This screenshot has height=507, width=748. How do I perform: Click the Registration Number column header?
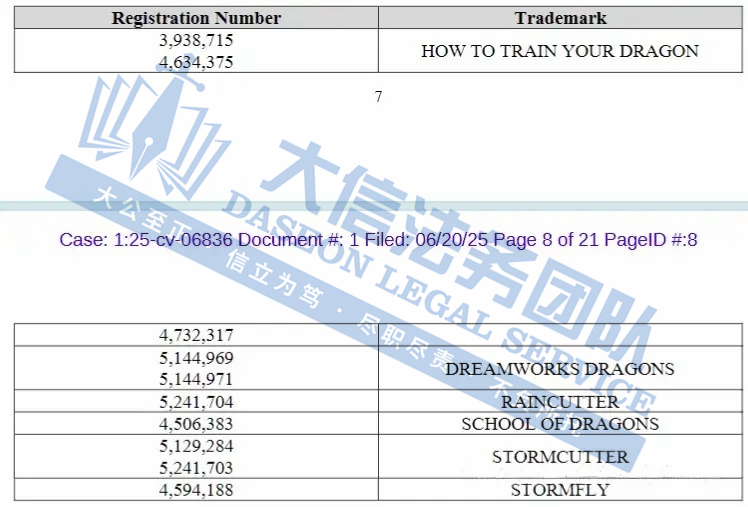pos(196,18)
